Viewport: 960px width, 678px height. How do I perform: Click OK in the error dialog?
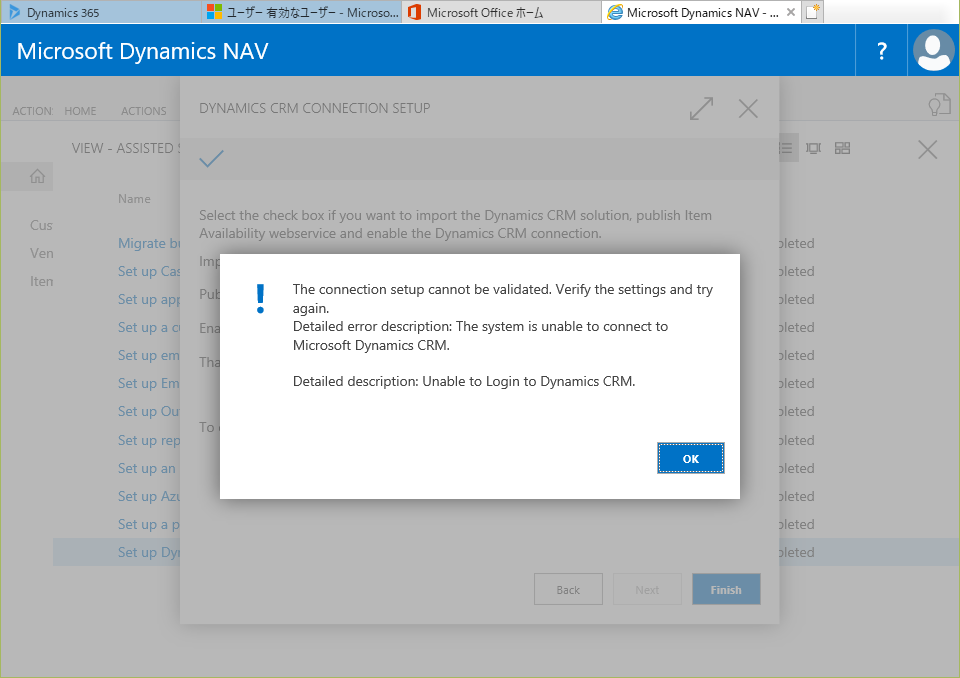coord(691,458)
